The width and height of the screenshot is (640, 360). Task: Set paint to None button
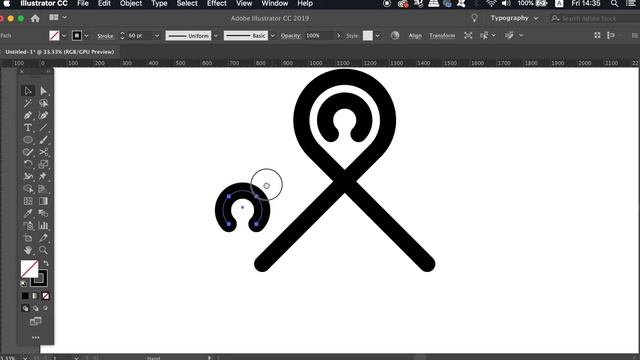(x=46, y=296)
